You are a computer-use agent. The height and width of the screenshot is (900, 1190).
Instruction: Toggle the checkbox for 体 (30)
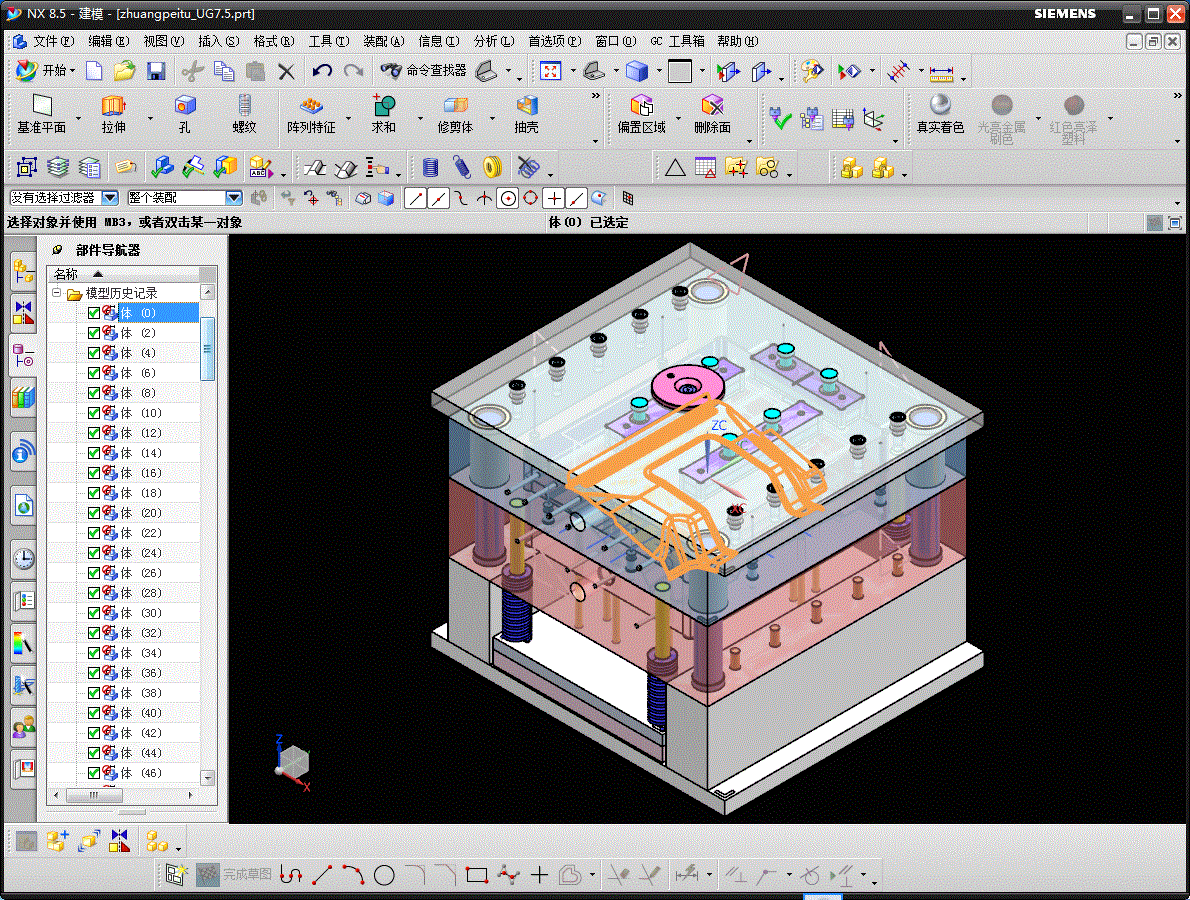point(94,612)
